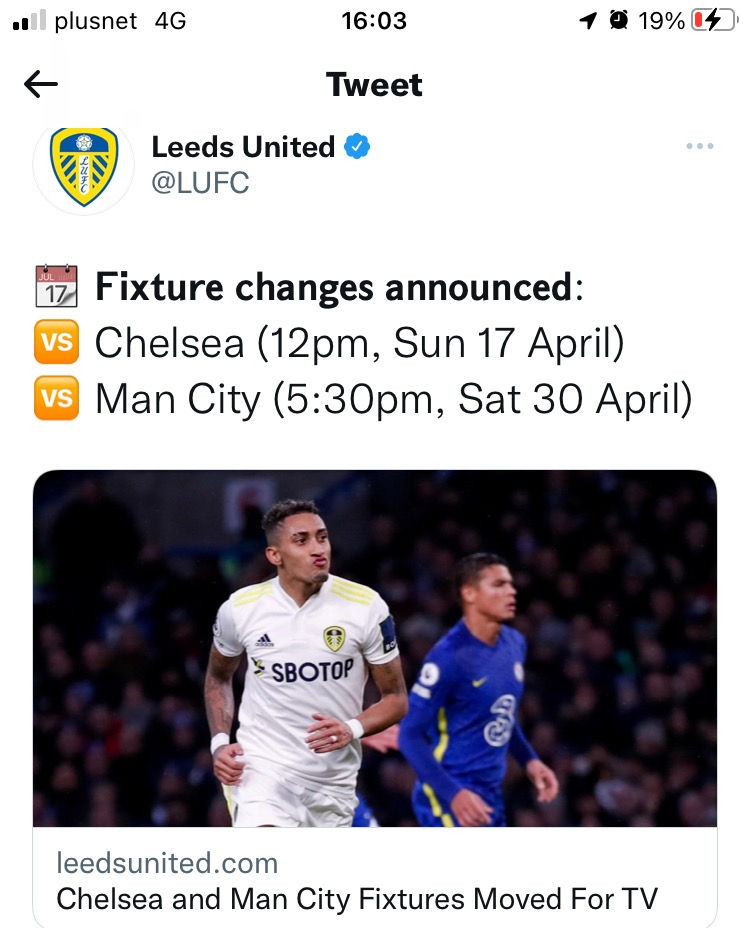Tap the Man City 5:30pm Sat 30 April line

[x=393, y=400]
